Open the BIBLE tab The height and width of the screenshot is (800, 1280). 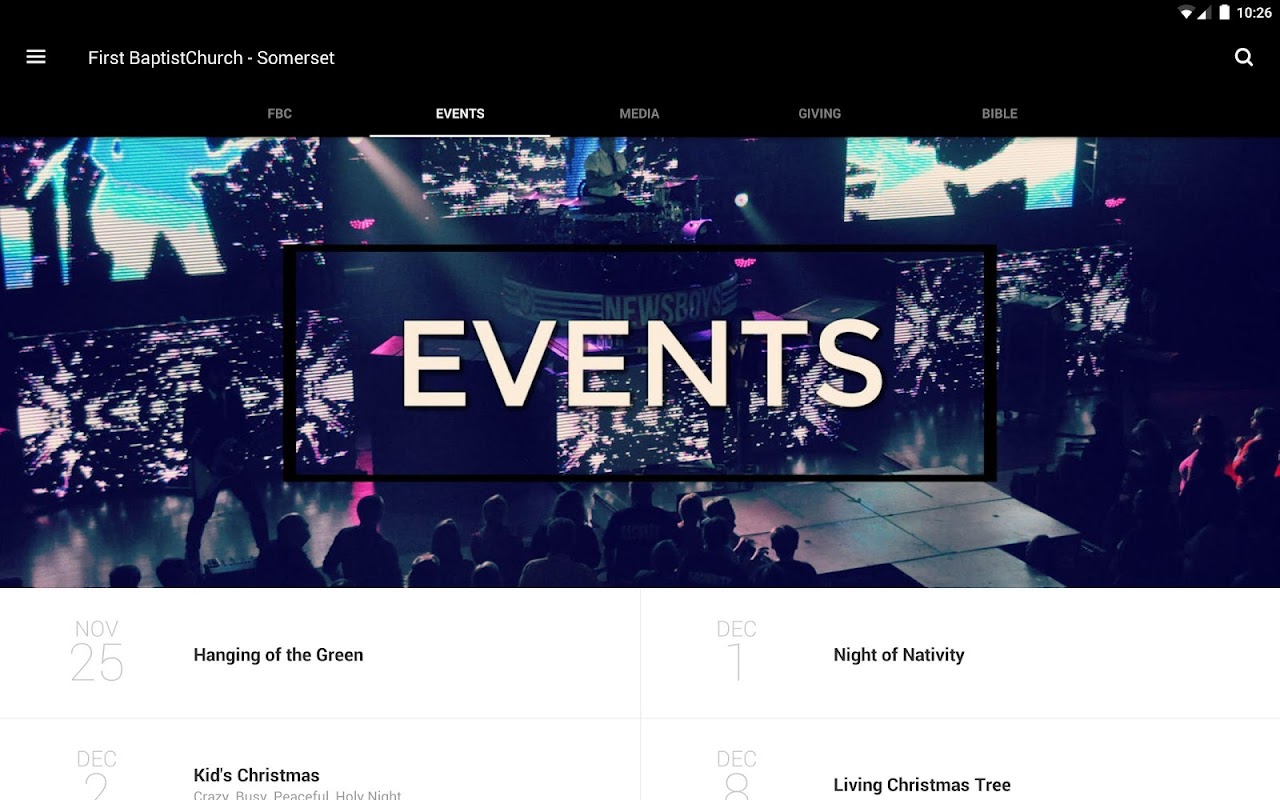point(1000,114)
